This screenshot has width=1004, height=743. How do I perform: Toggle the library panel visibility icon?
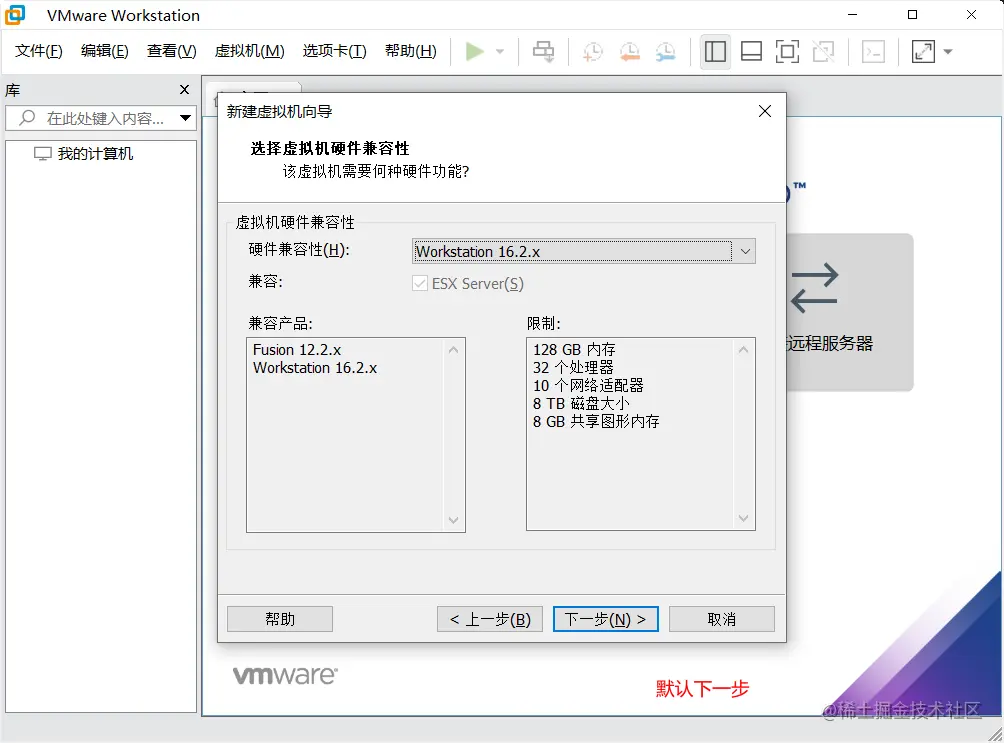715,51
